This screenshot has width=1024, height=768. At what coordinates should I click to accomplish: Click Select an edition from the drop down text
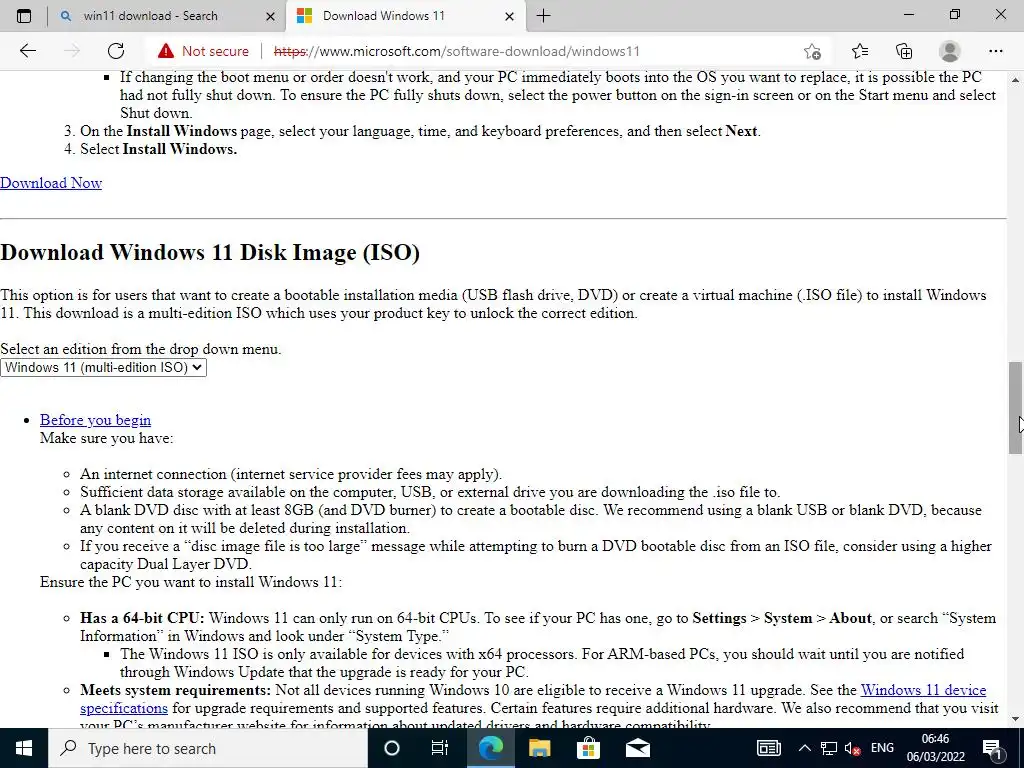pos(140,349)
